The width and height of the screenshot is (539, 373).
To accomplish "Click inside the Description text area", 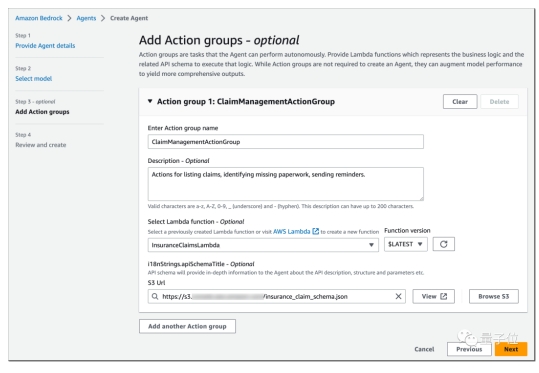I will [x=286, y=184].
